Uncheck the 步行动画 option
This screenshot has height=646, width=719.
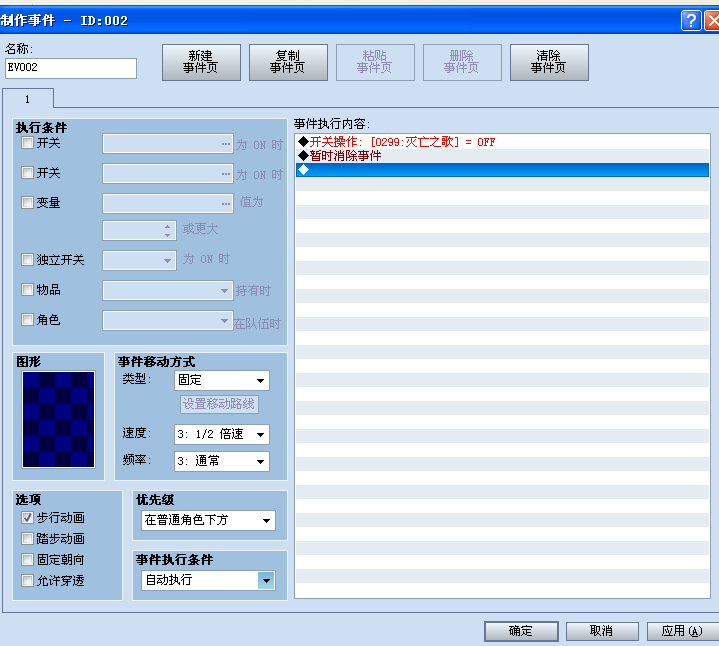click(28, 518)
